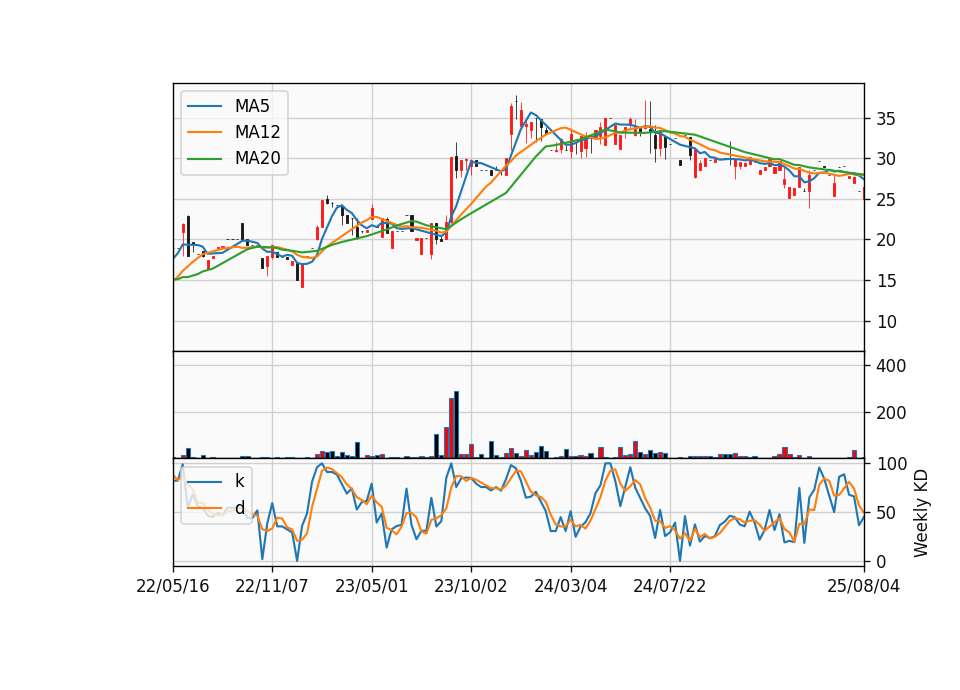Click the 22/05/16 date tick label
The height and width of the screenshot is (690, 960).
pos(173,587)
